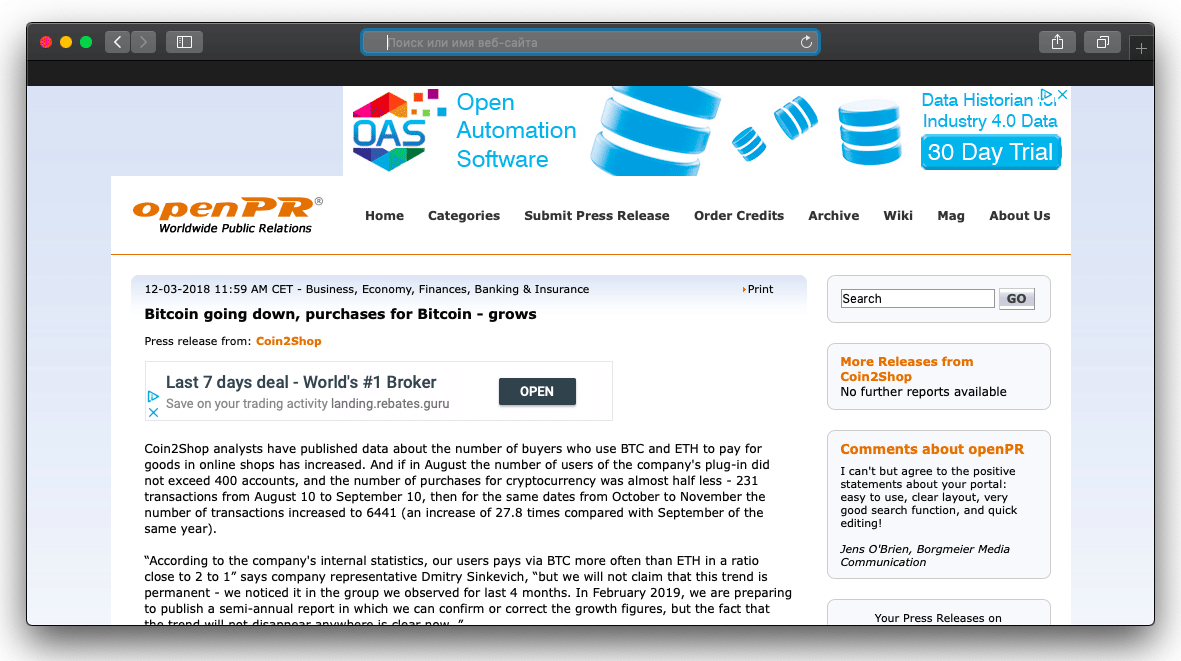The height and width of the screenshot is (661, 1181).
Task: Open the Mag menu item
Action: pyautogui.click(x=951, y=215)
